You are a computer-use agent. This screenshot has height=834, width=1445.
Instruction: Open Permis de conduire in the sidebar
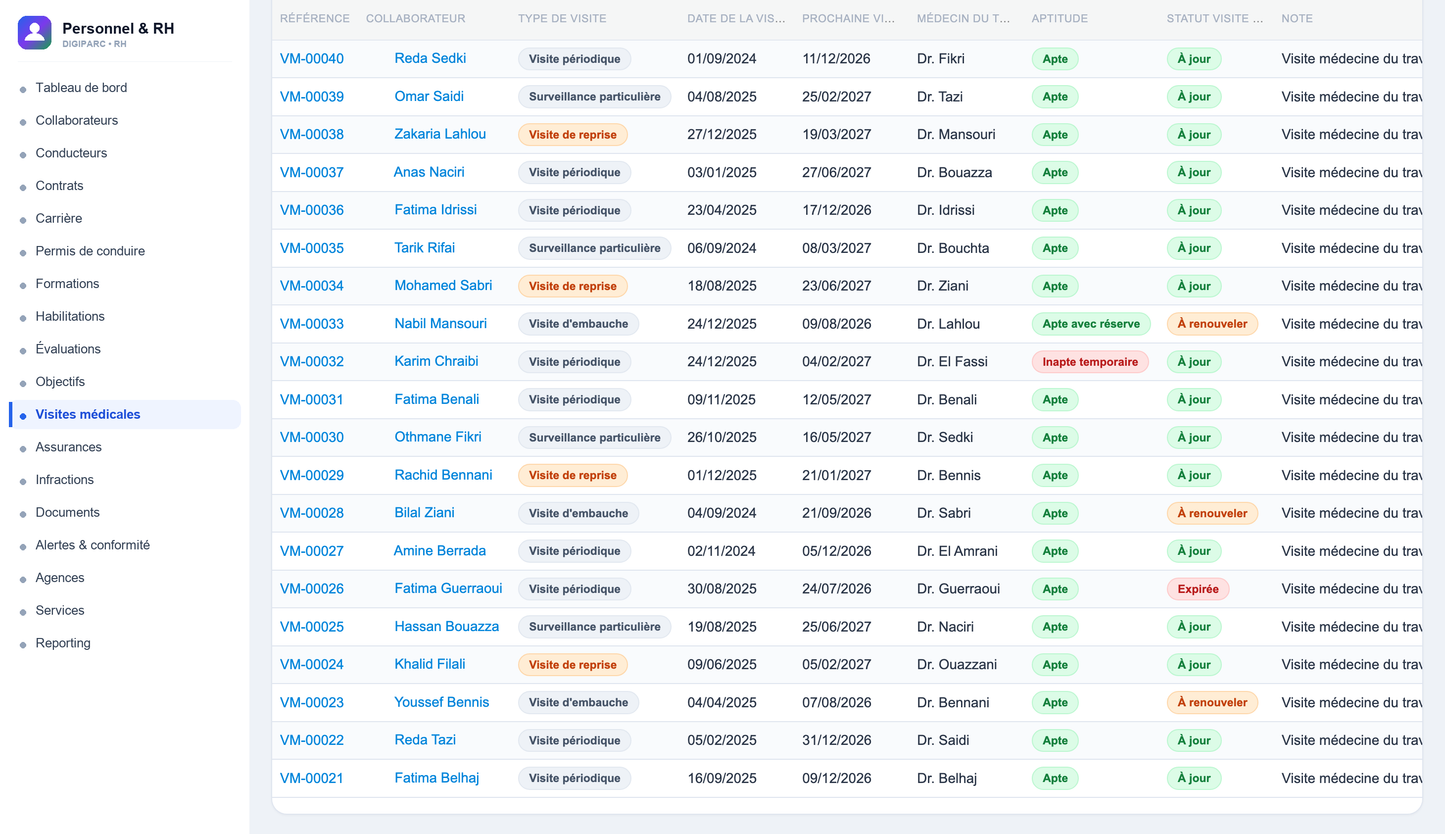(90, 251)
